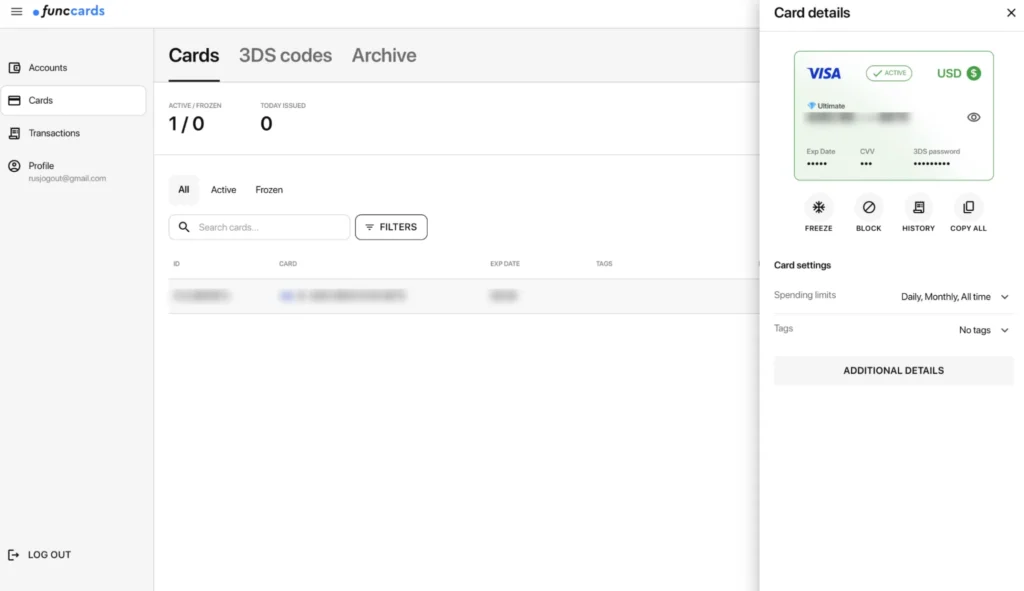This screenshot has height=591, width=1024.
Task: Open the Filters panel
Action: (391, 227)
